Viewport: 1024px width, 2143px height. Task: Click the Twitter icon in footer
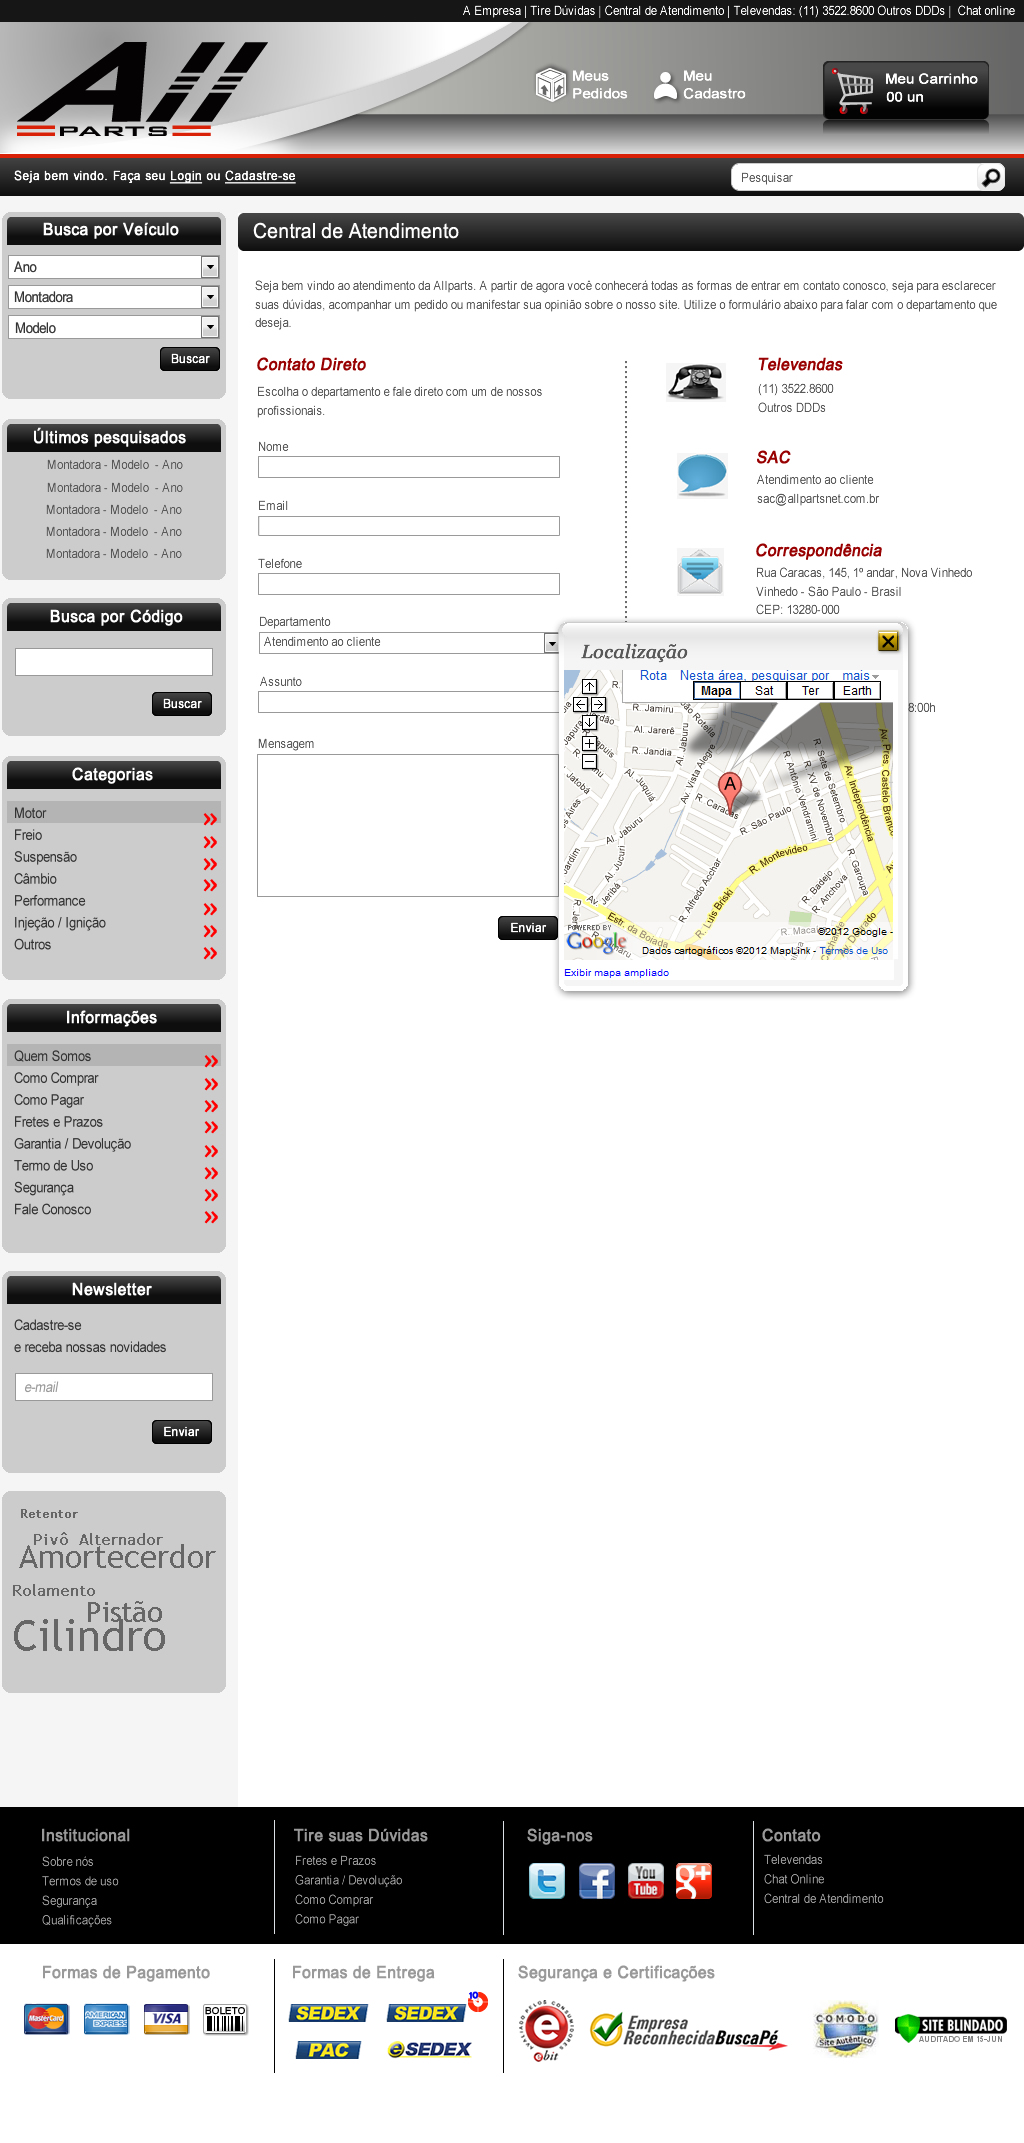[x=547, y=1881]
